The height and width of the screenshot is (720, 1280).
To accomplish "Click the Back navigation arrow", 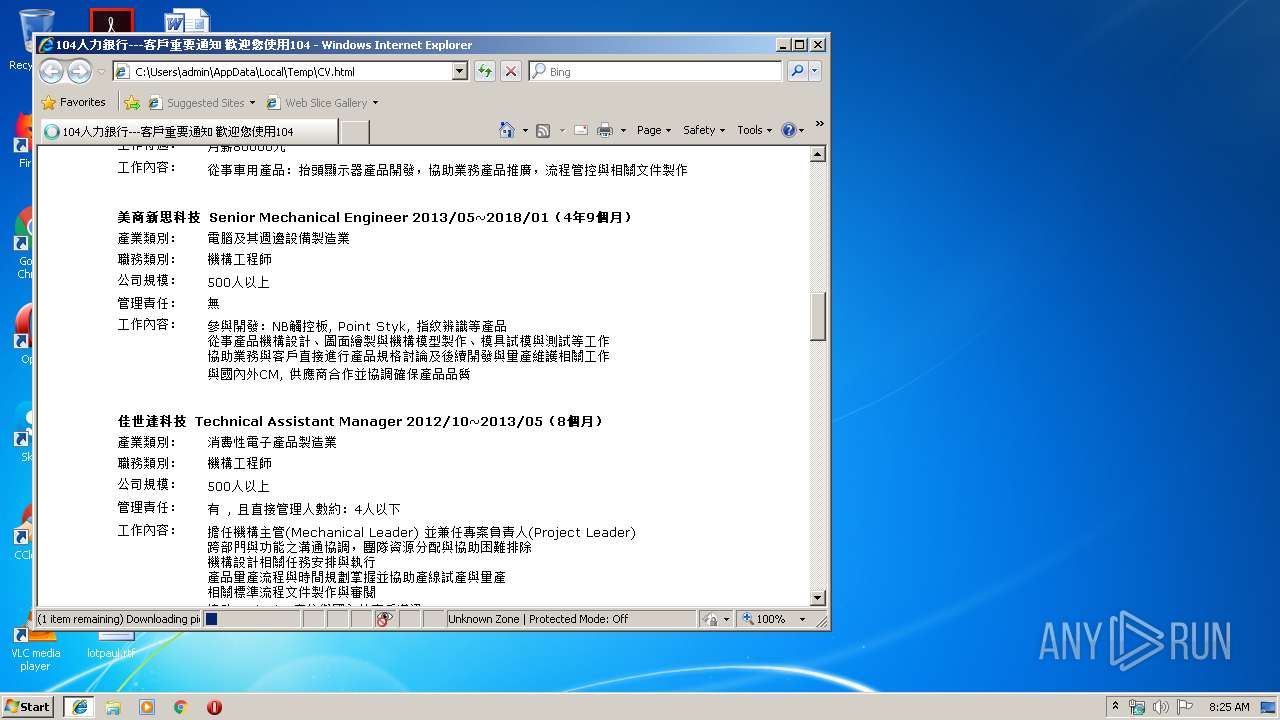I will pyautogui.click(x=51, y=71).
